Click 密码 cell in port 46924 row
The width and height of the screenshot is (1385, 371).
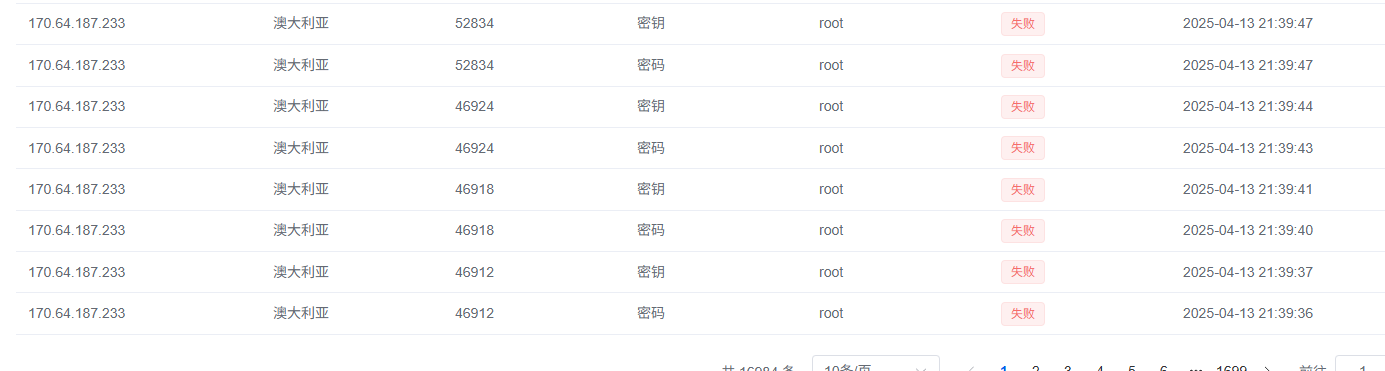tap(651, 148)
